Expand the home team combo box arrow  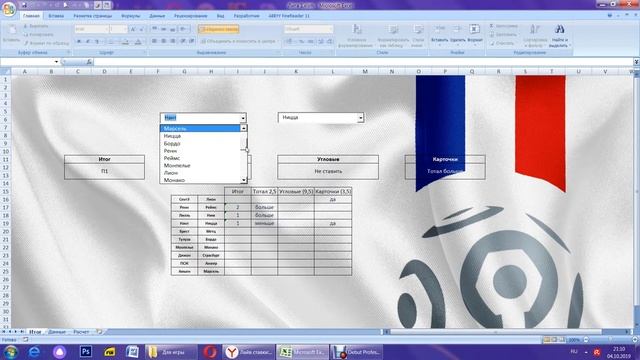pos(243,118)
